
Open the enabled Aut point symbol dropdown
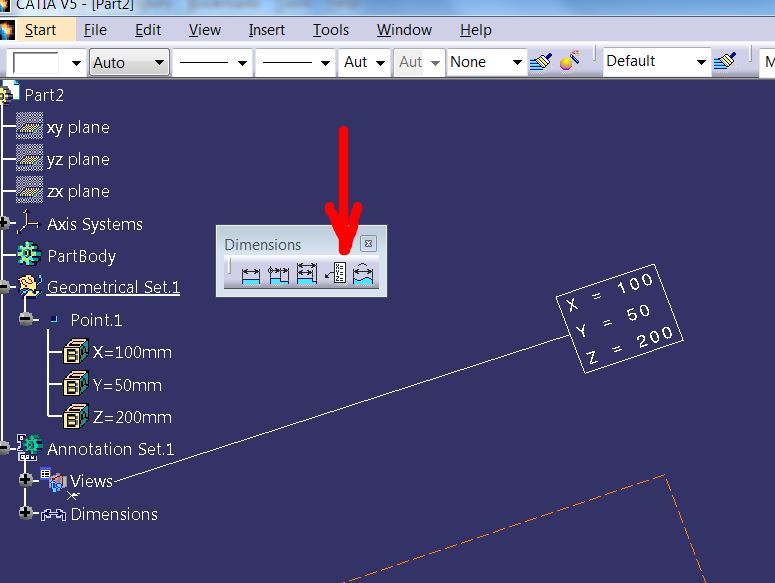365,62
